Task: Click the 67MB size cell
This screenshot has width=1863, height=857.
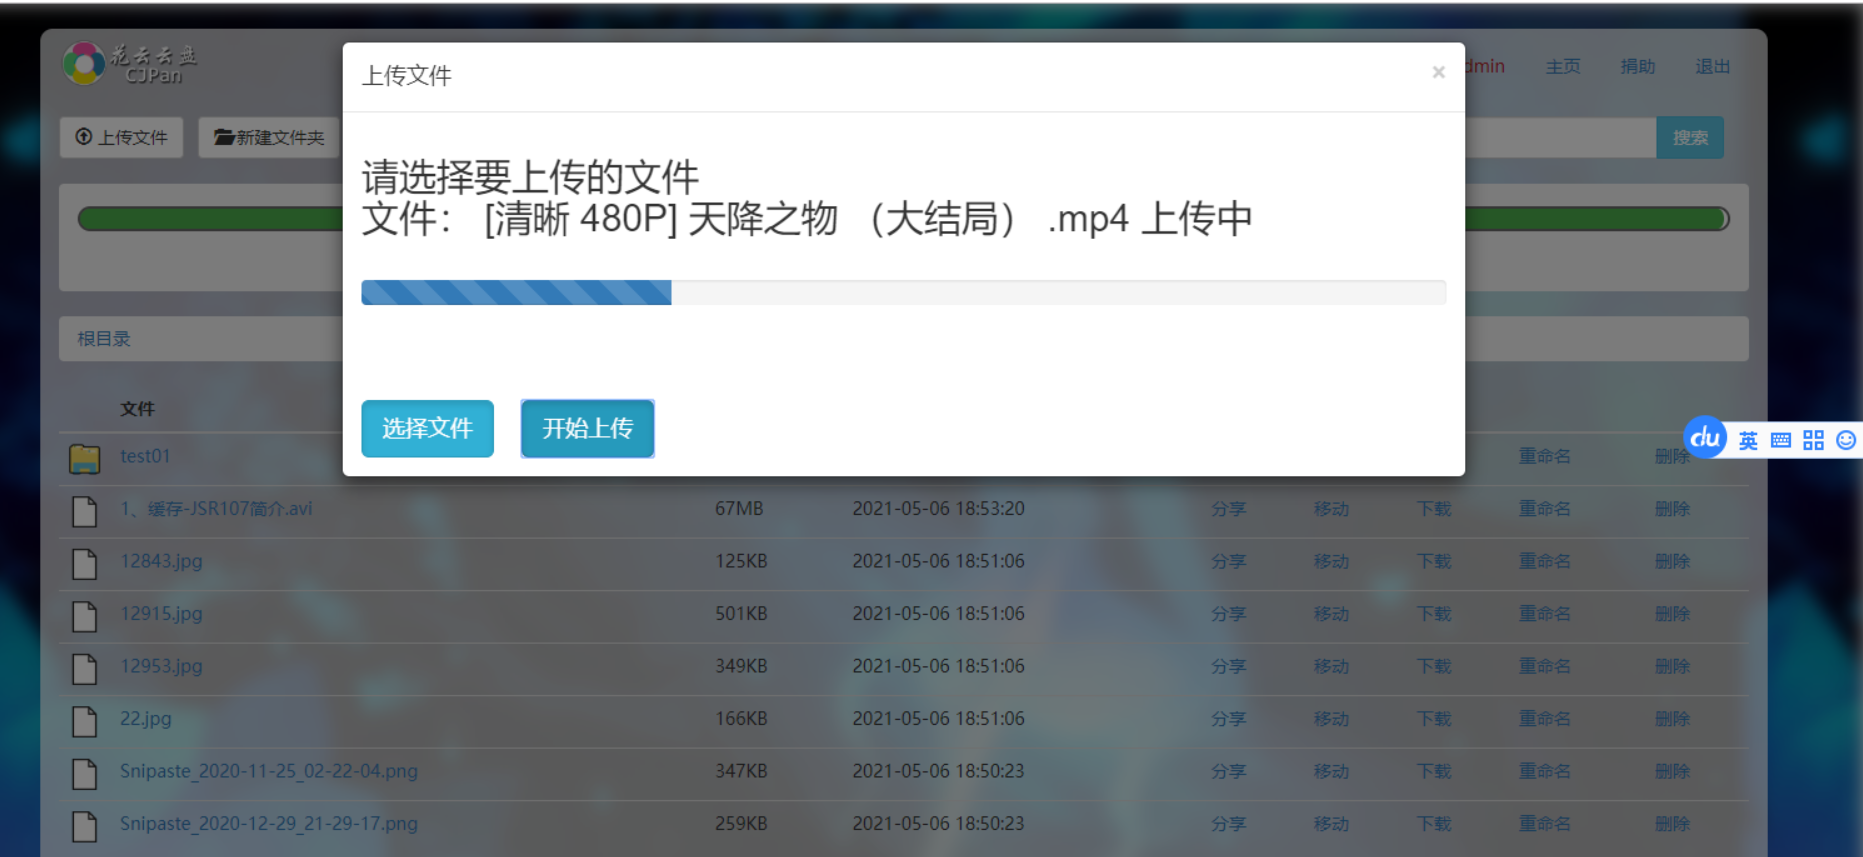Action: 739,508
